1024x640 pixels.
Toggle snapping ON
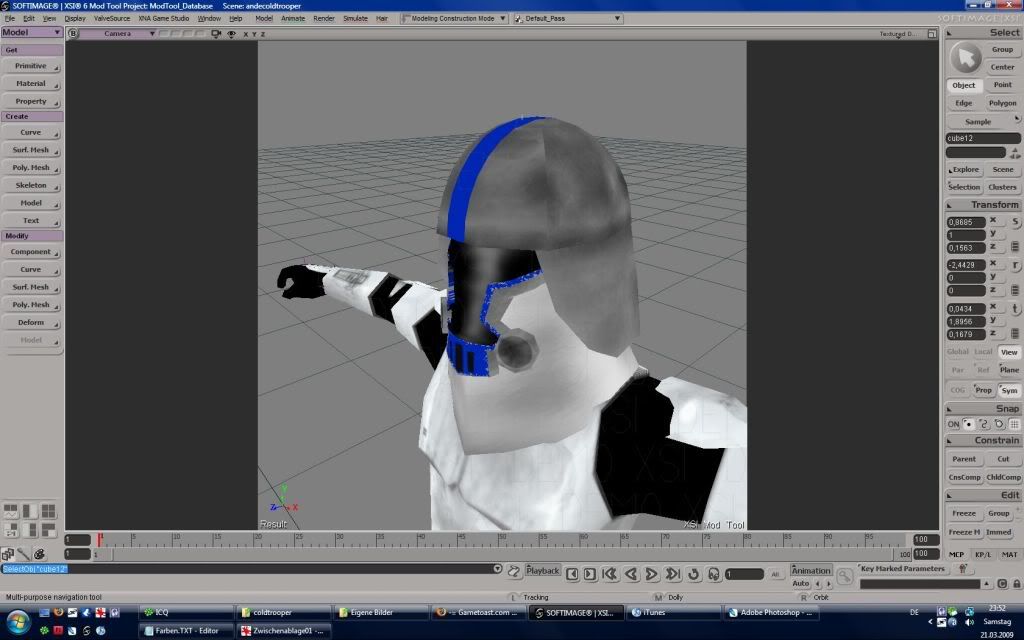click(953, 424)
